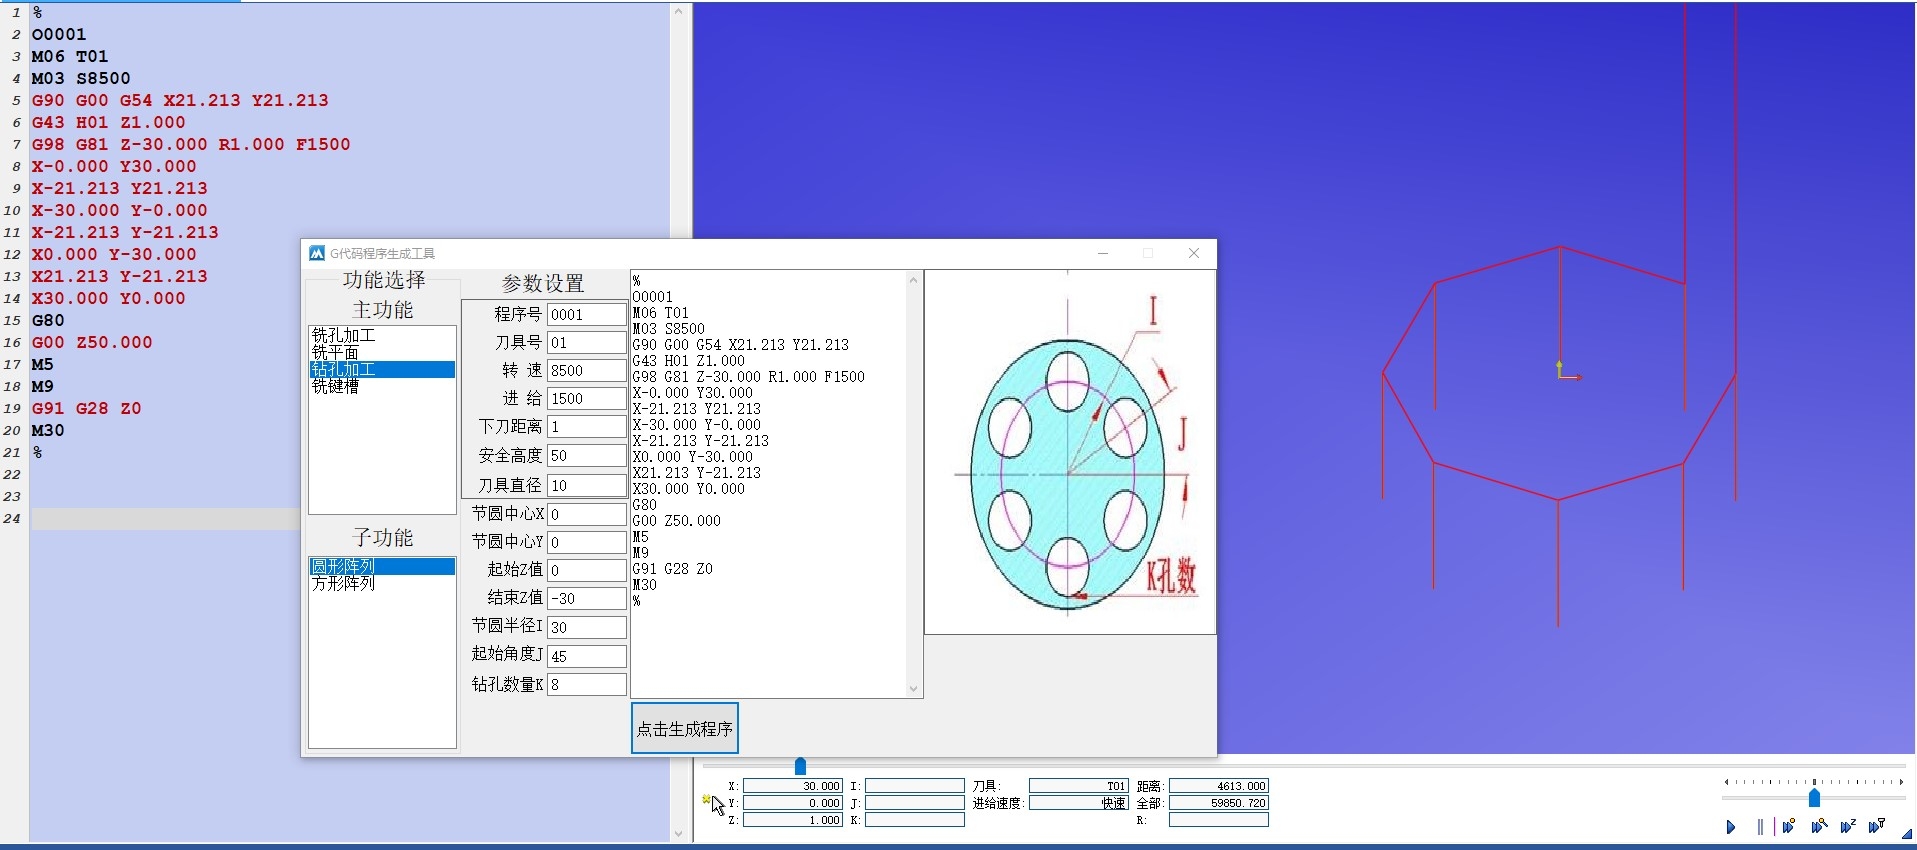
Task: Choose 铣平面 in main function list
Action: [335, 352]
